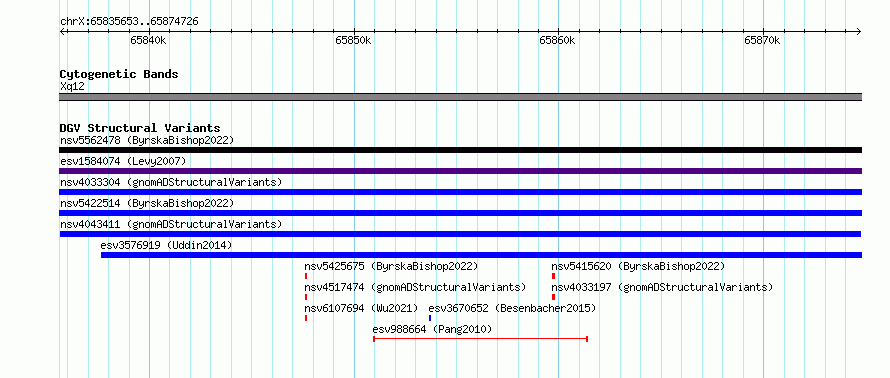Select the red marker under nsv4517474
This screenshot has width=890, height=378.
pos(306,297)
